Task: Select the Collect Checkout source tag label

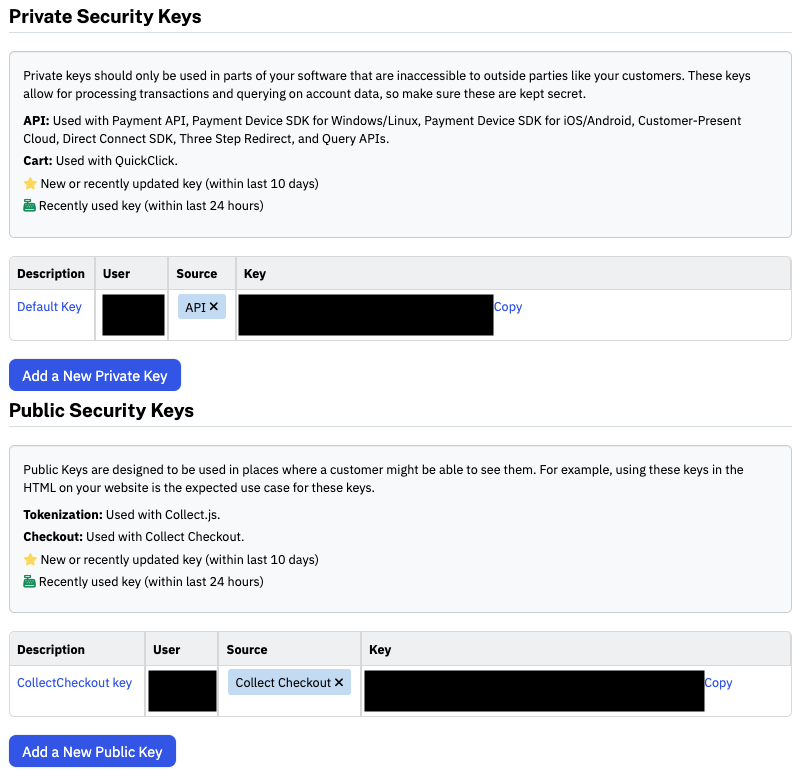Action: (283, 683)
